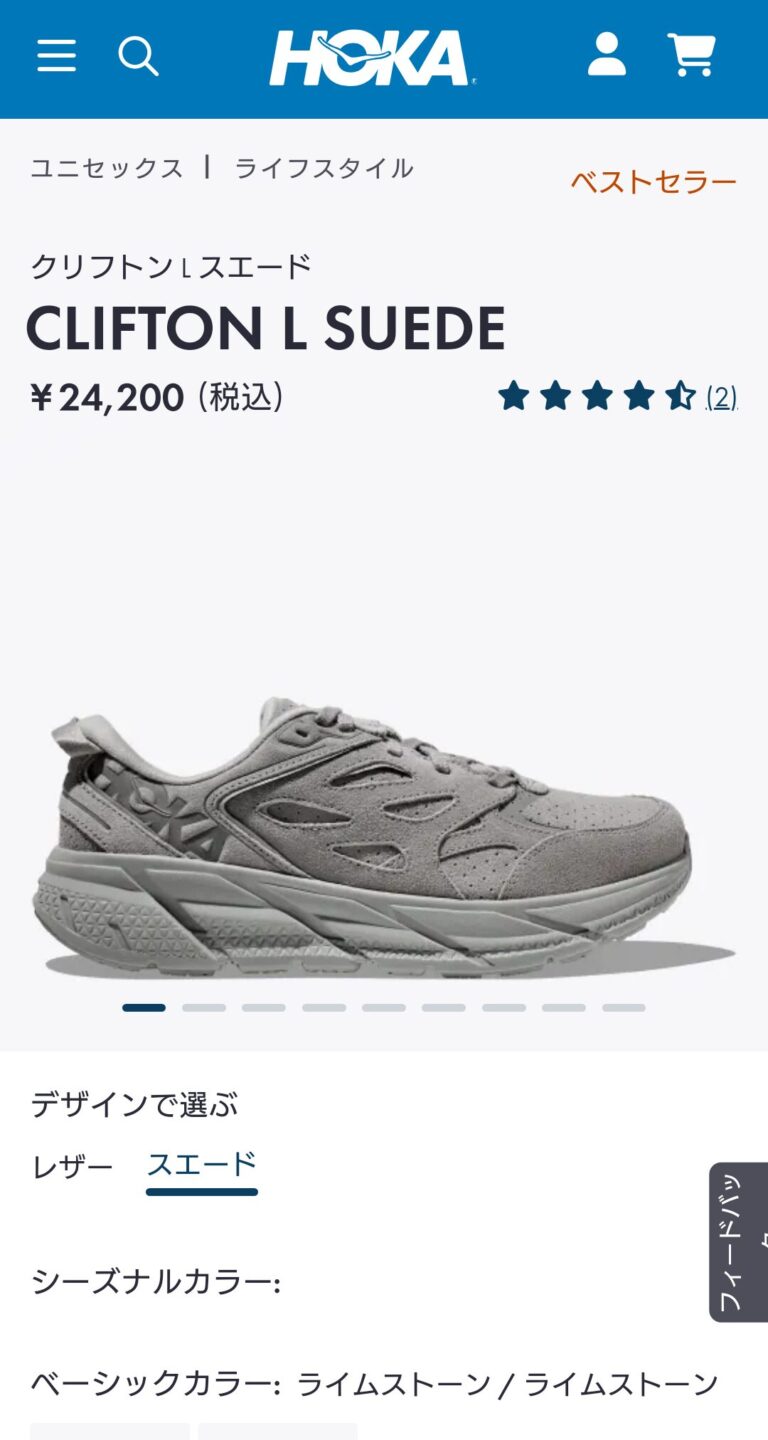Select the スエード design tab
The width and height of the screenshot is (768, 1440).
[202, 1168]
